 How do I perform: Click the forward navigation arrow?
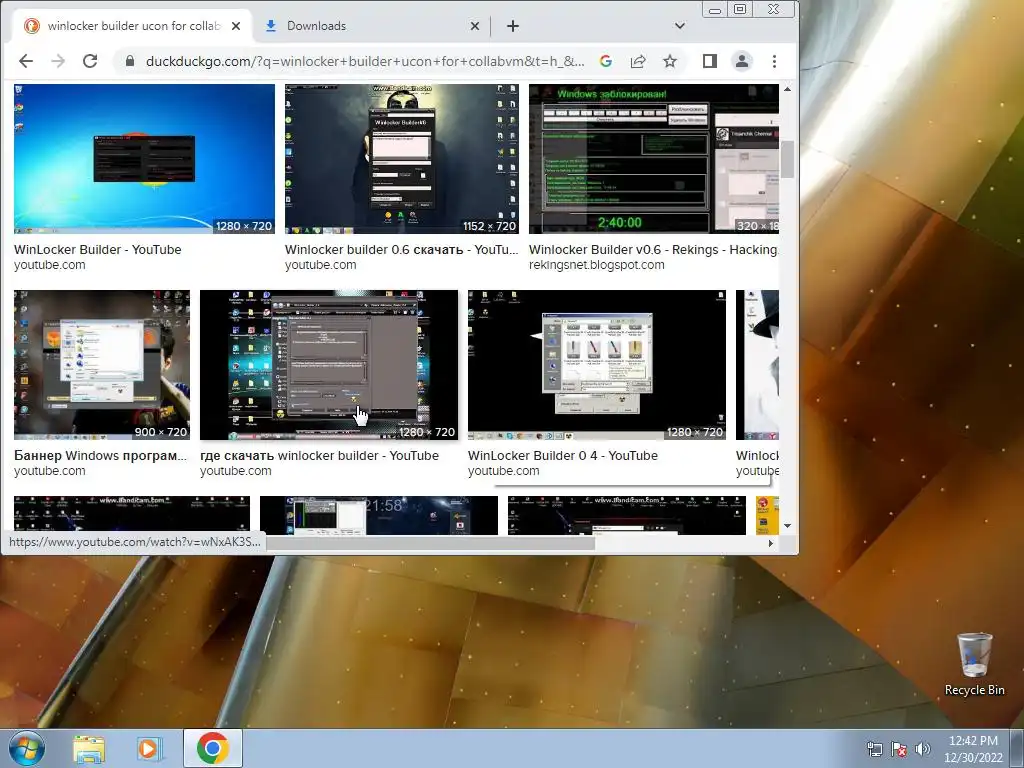click(x=58, y=61)
